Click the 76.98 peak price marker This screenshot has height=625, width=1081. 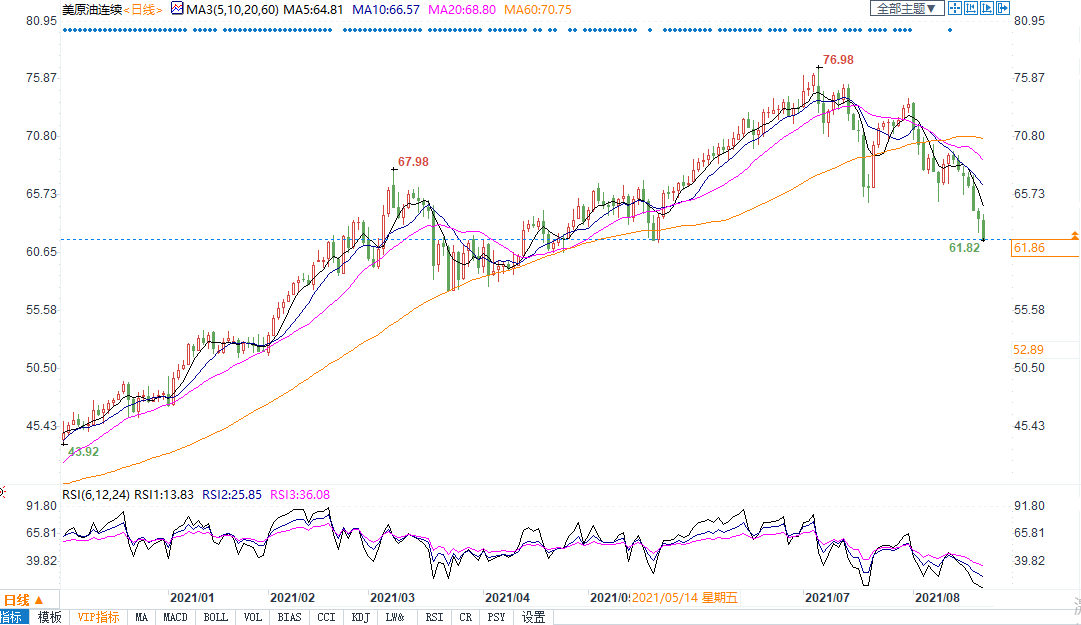tap(837, 60)
